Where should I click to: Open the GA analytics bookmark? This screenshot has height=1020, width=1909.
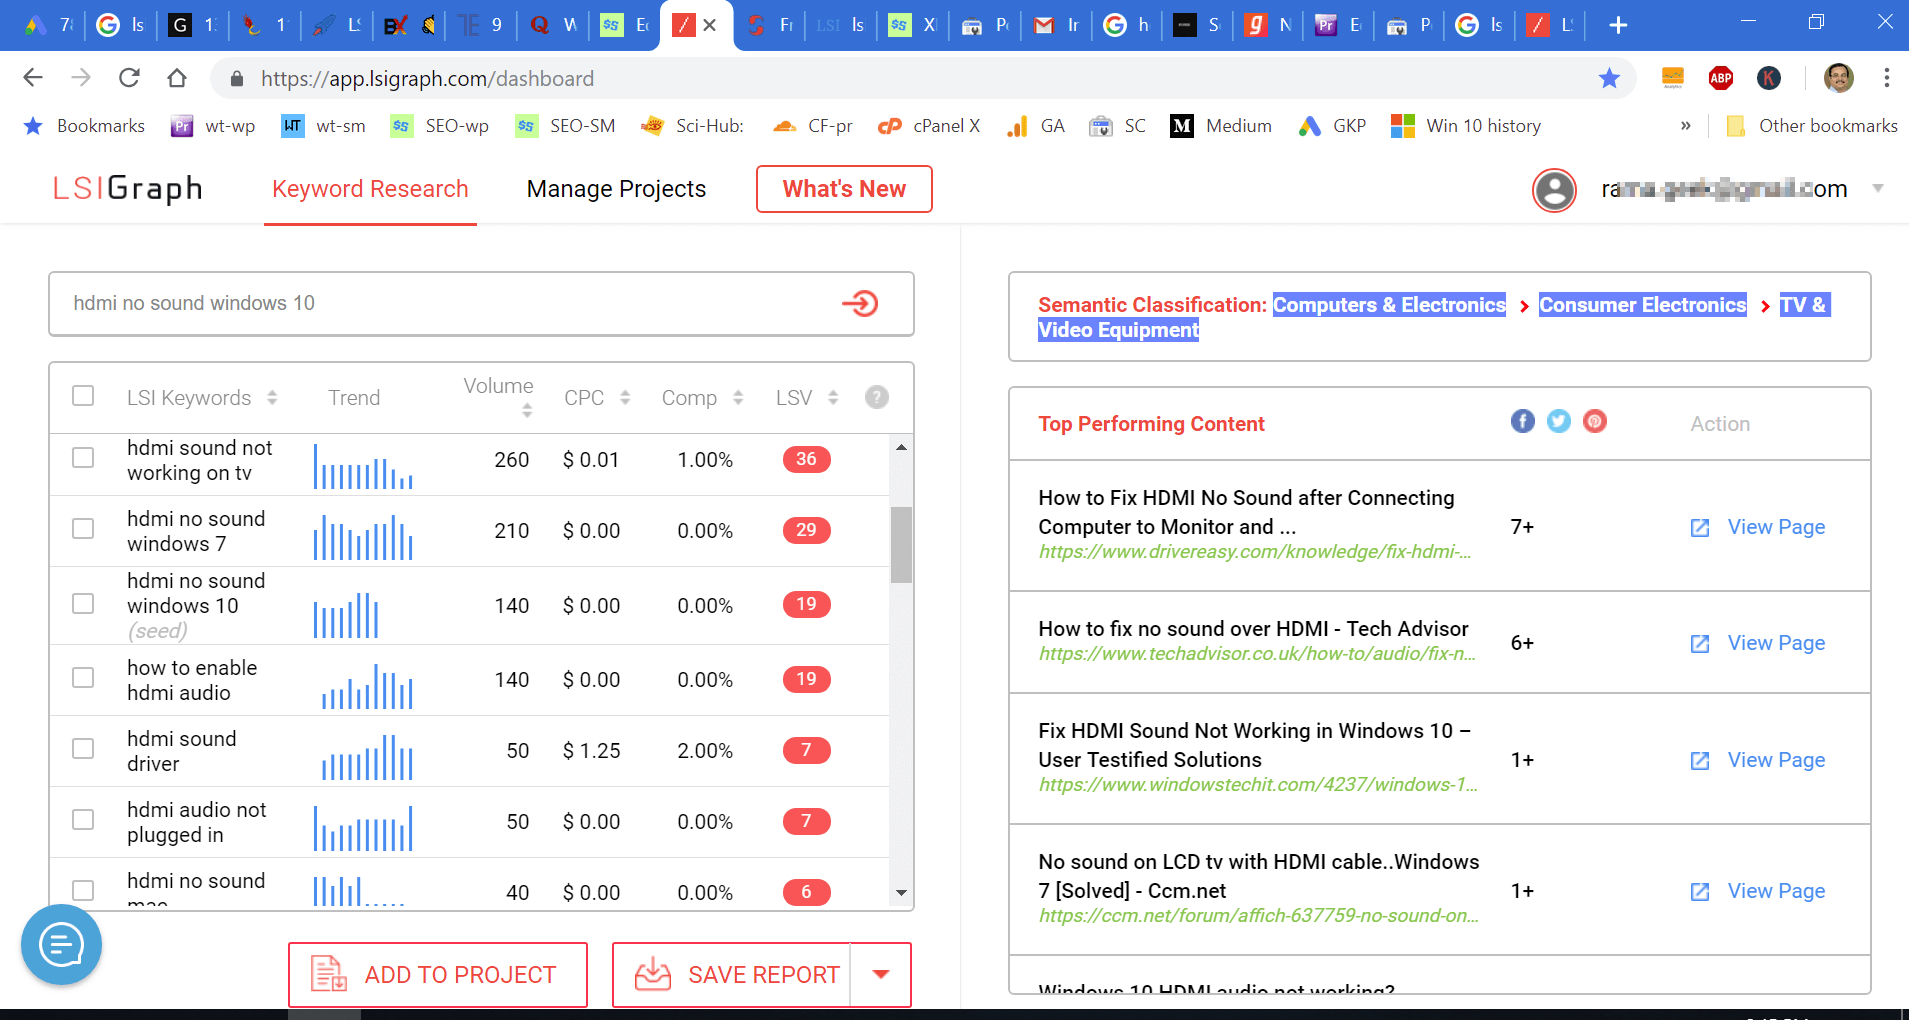click(1036, 126)
